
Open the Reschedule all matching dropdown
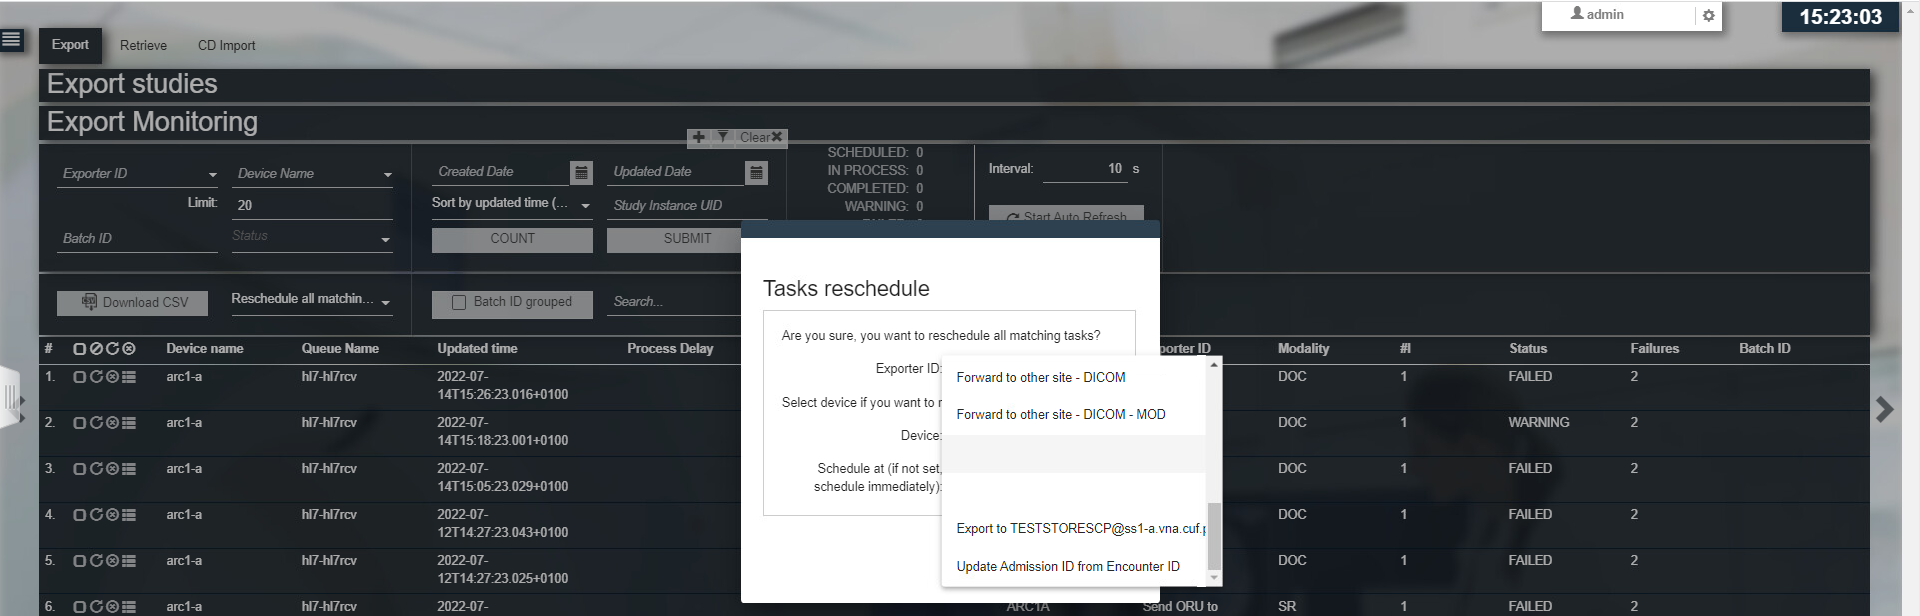[x=311, y=299]
